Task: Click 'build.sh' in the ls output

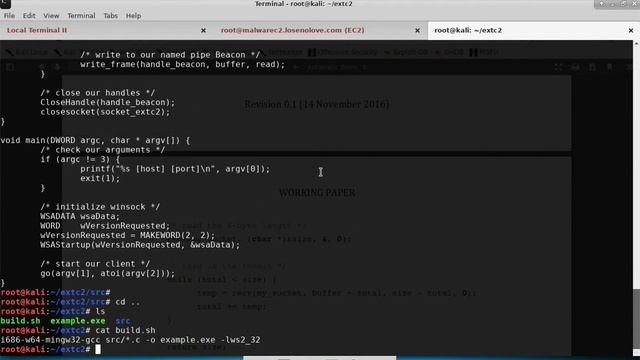Action: pyautogui.click(x=20, y=321)
